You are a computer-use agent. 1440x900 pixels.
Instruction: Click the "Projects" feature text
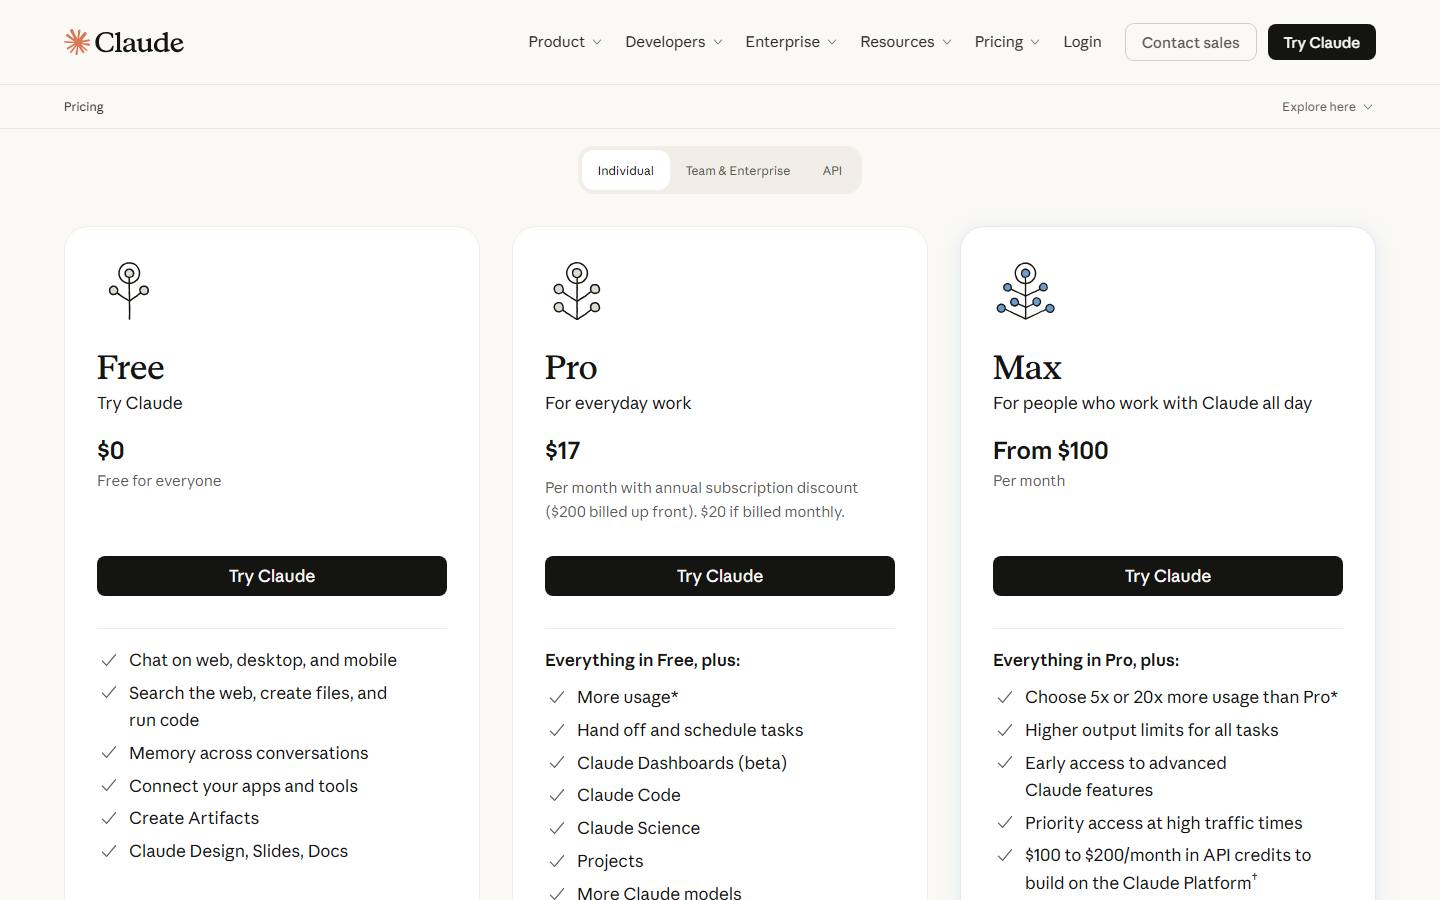point(610,861)
